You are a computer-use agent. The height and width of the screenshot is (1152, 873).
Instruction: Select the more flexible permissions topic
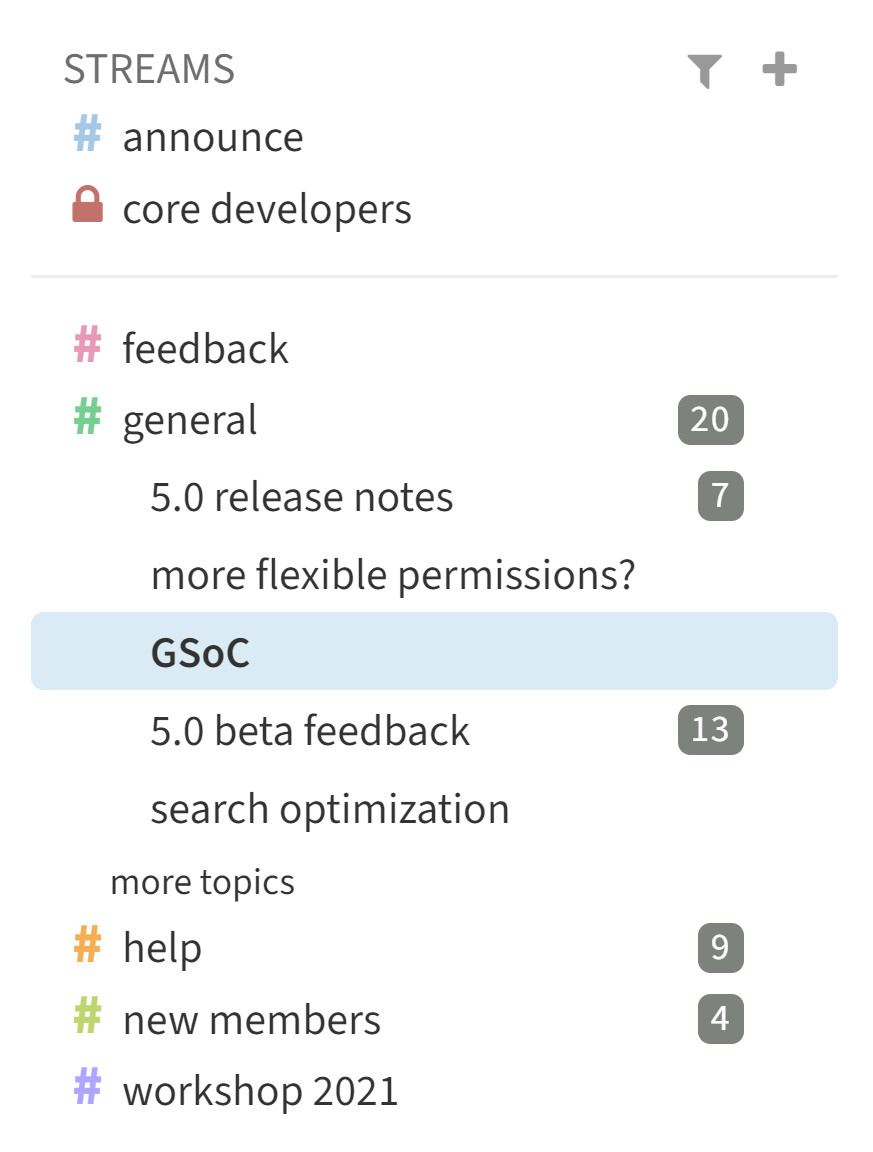(393, 575)
